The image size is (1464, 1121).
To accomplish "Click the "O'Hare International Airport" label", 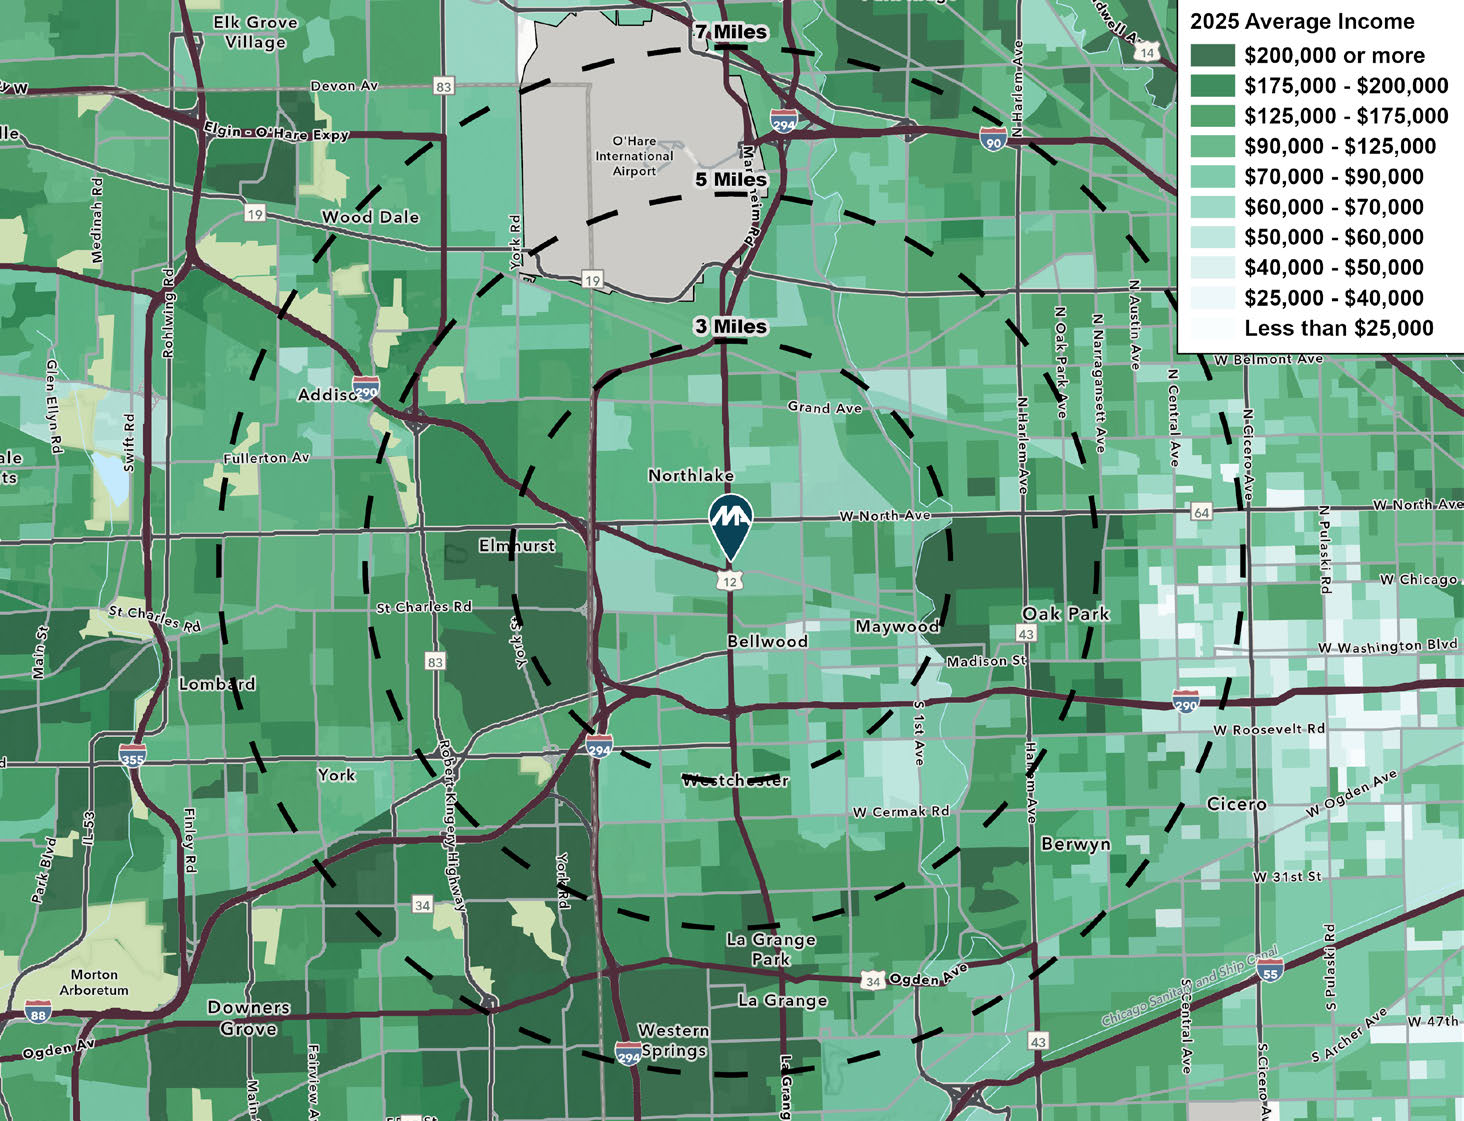I will pos(634,156).
